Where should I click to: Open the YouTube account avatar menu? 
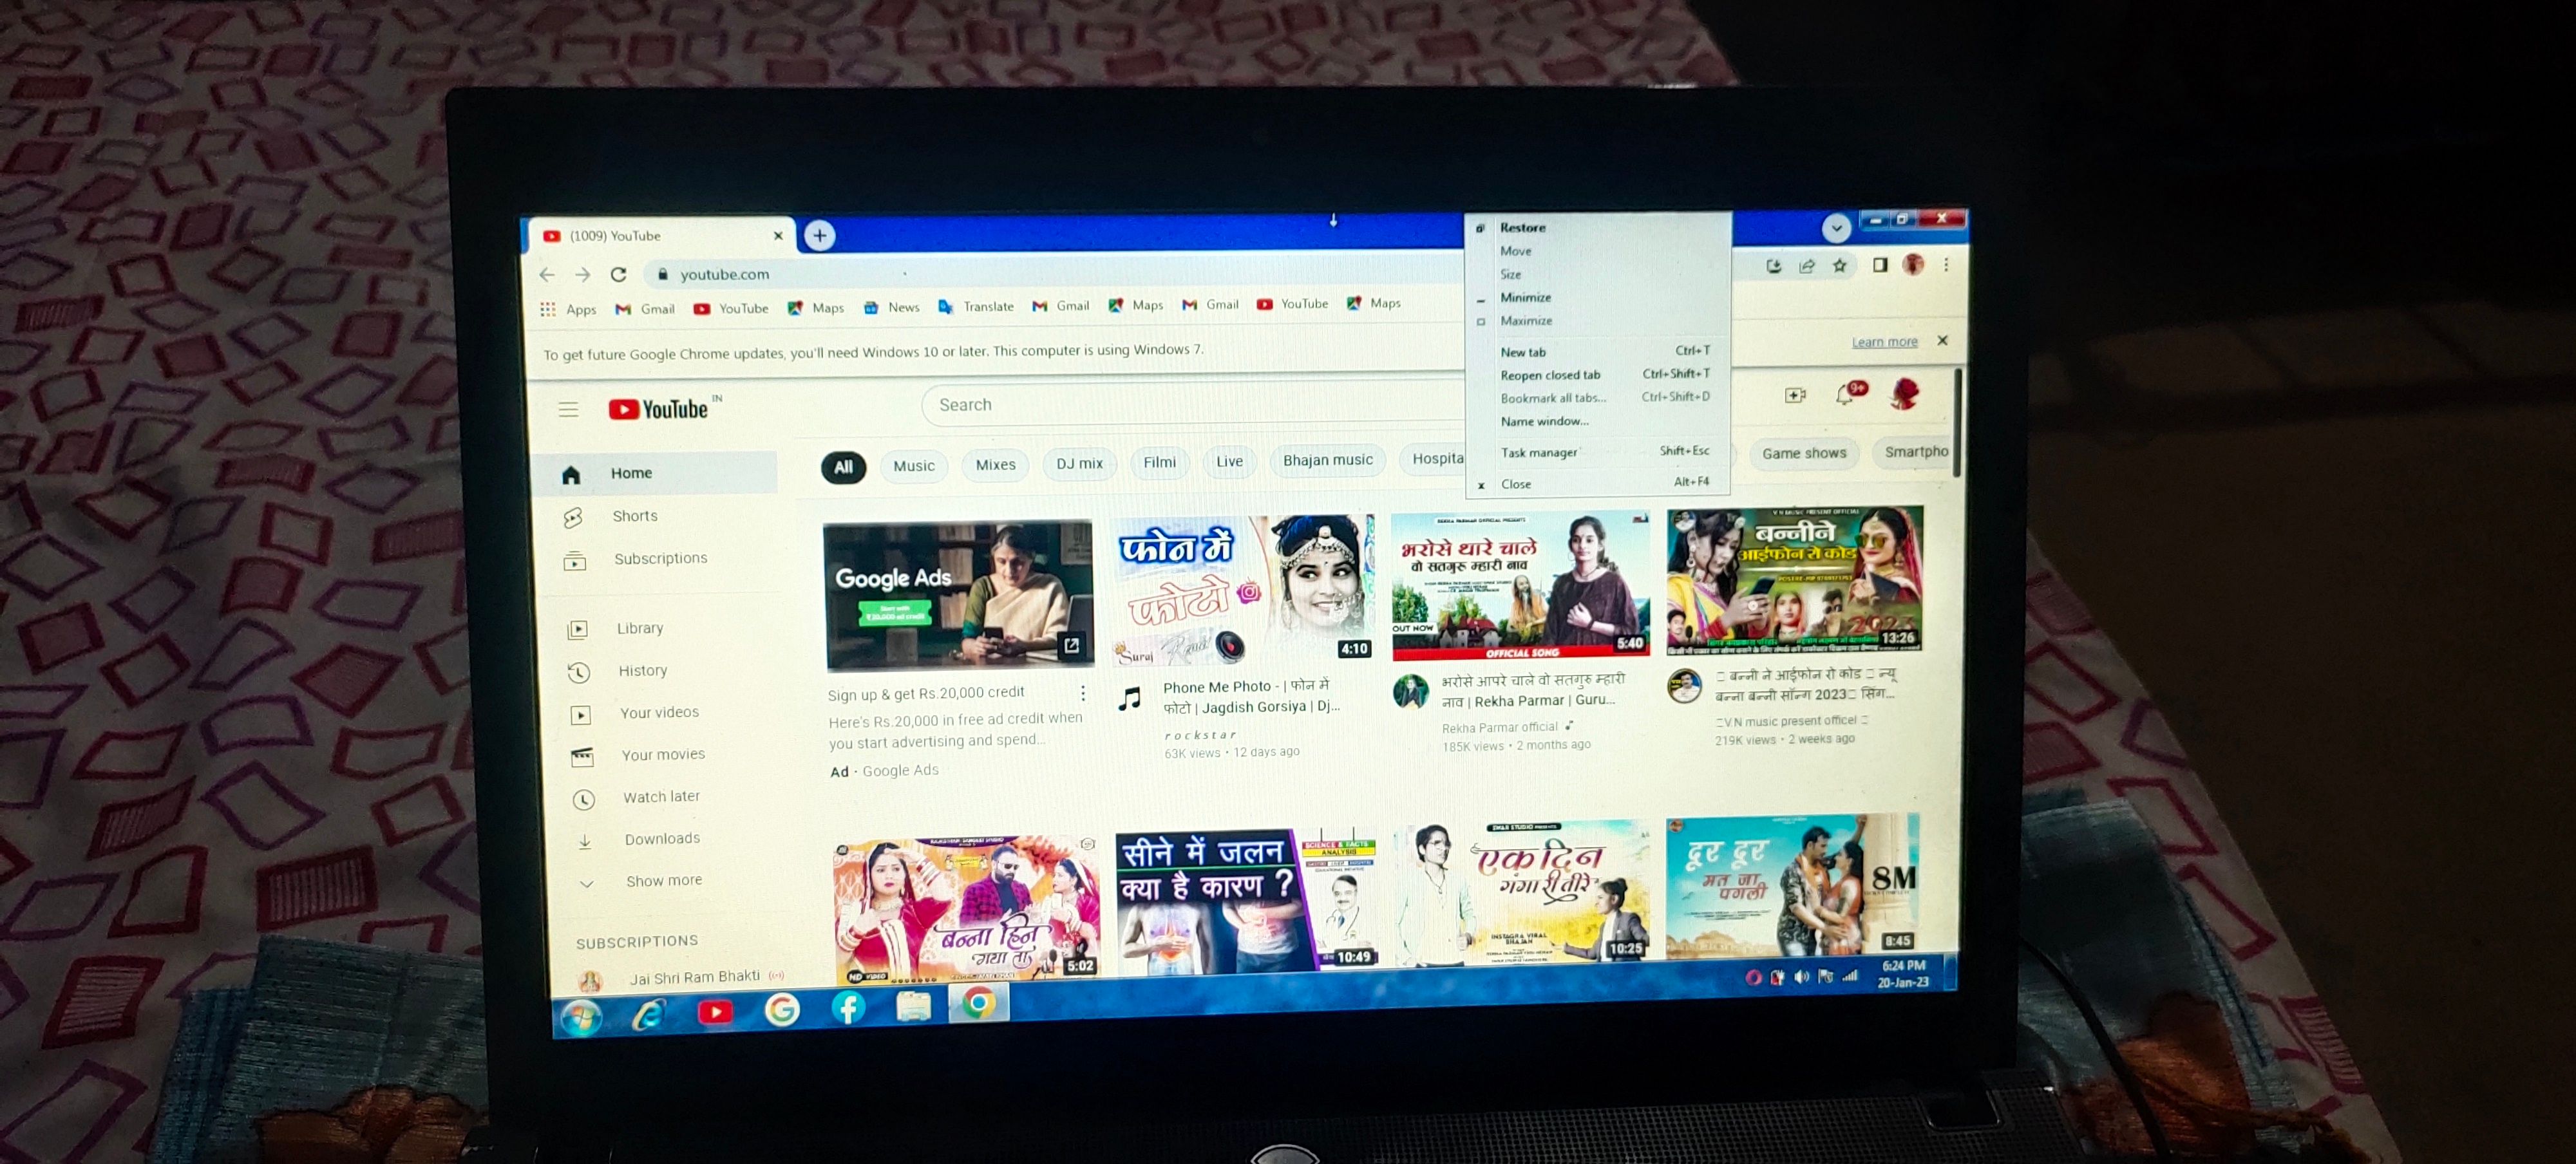pos(1905,393)
